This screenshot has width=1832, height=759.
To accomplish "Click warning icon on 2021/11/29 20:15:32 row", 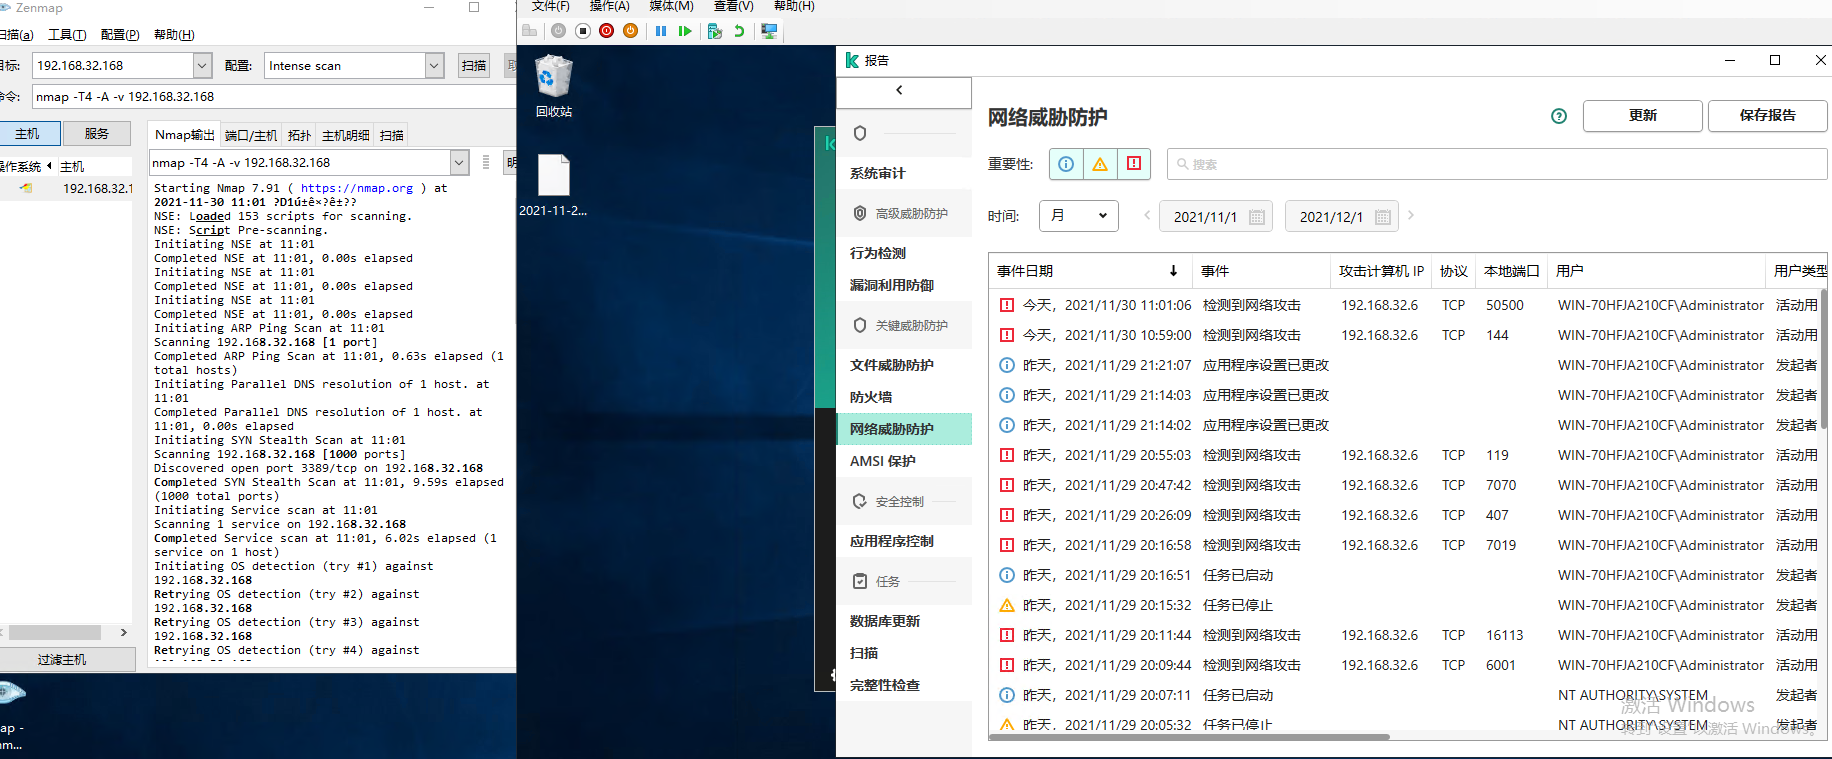I will (x=1007, y=605).
